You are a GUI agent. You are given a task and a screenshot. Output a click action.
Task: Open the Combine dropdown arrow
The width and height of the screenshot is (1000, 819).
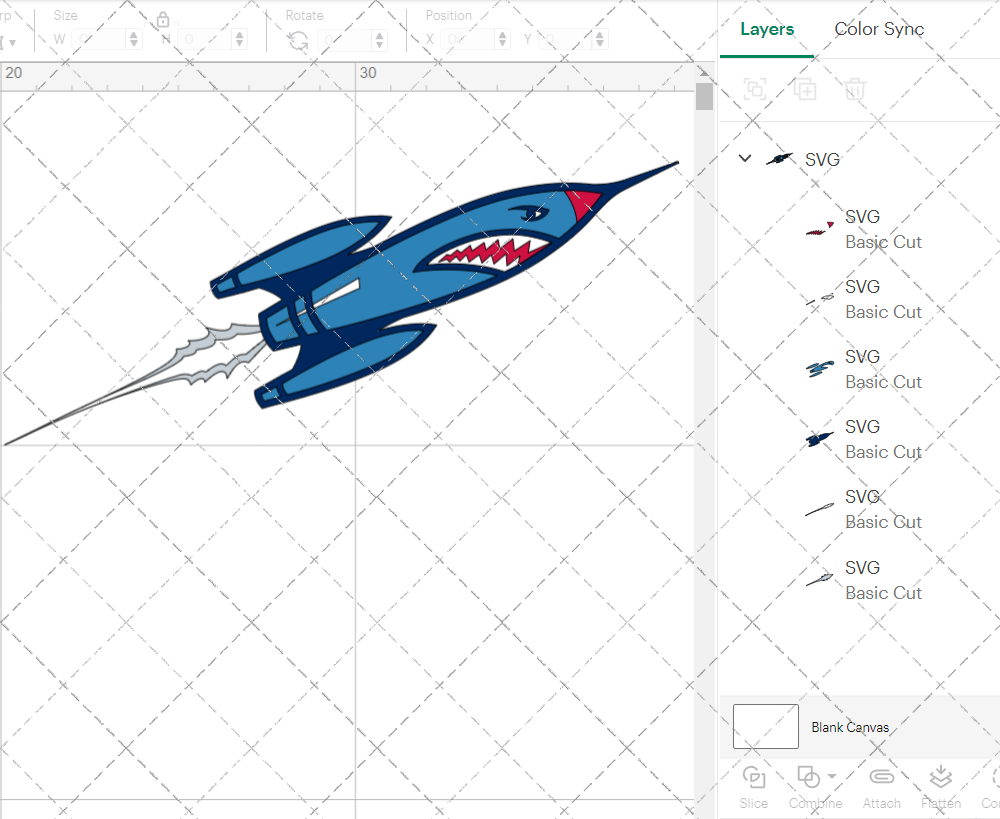click(x=832, y=776)
